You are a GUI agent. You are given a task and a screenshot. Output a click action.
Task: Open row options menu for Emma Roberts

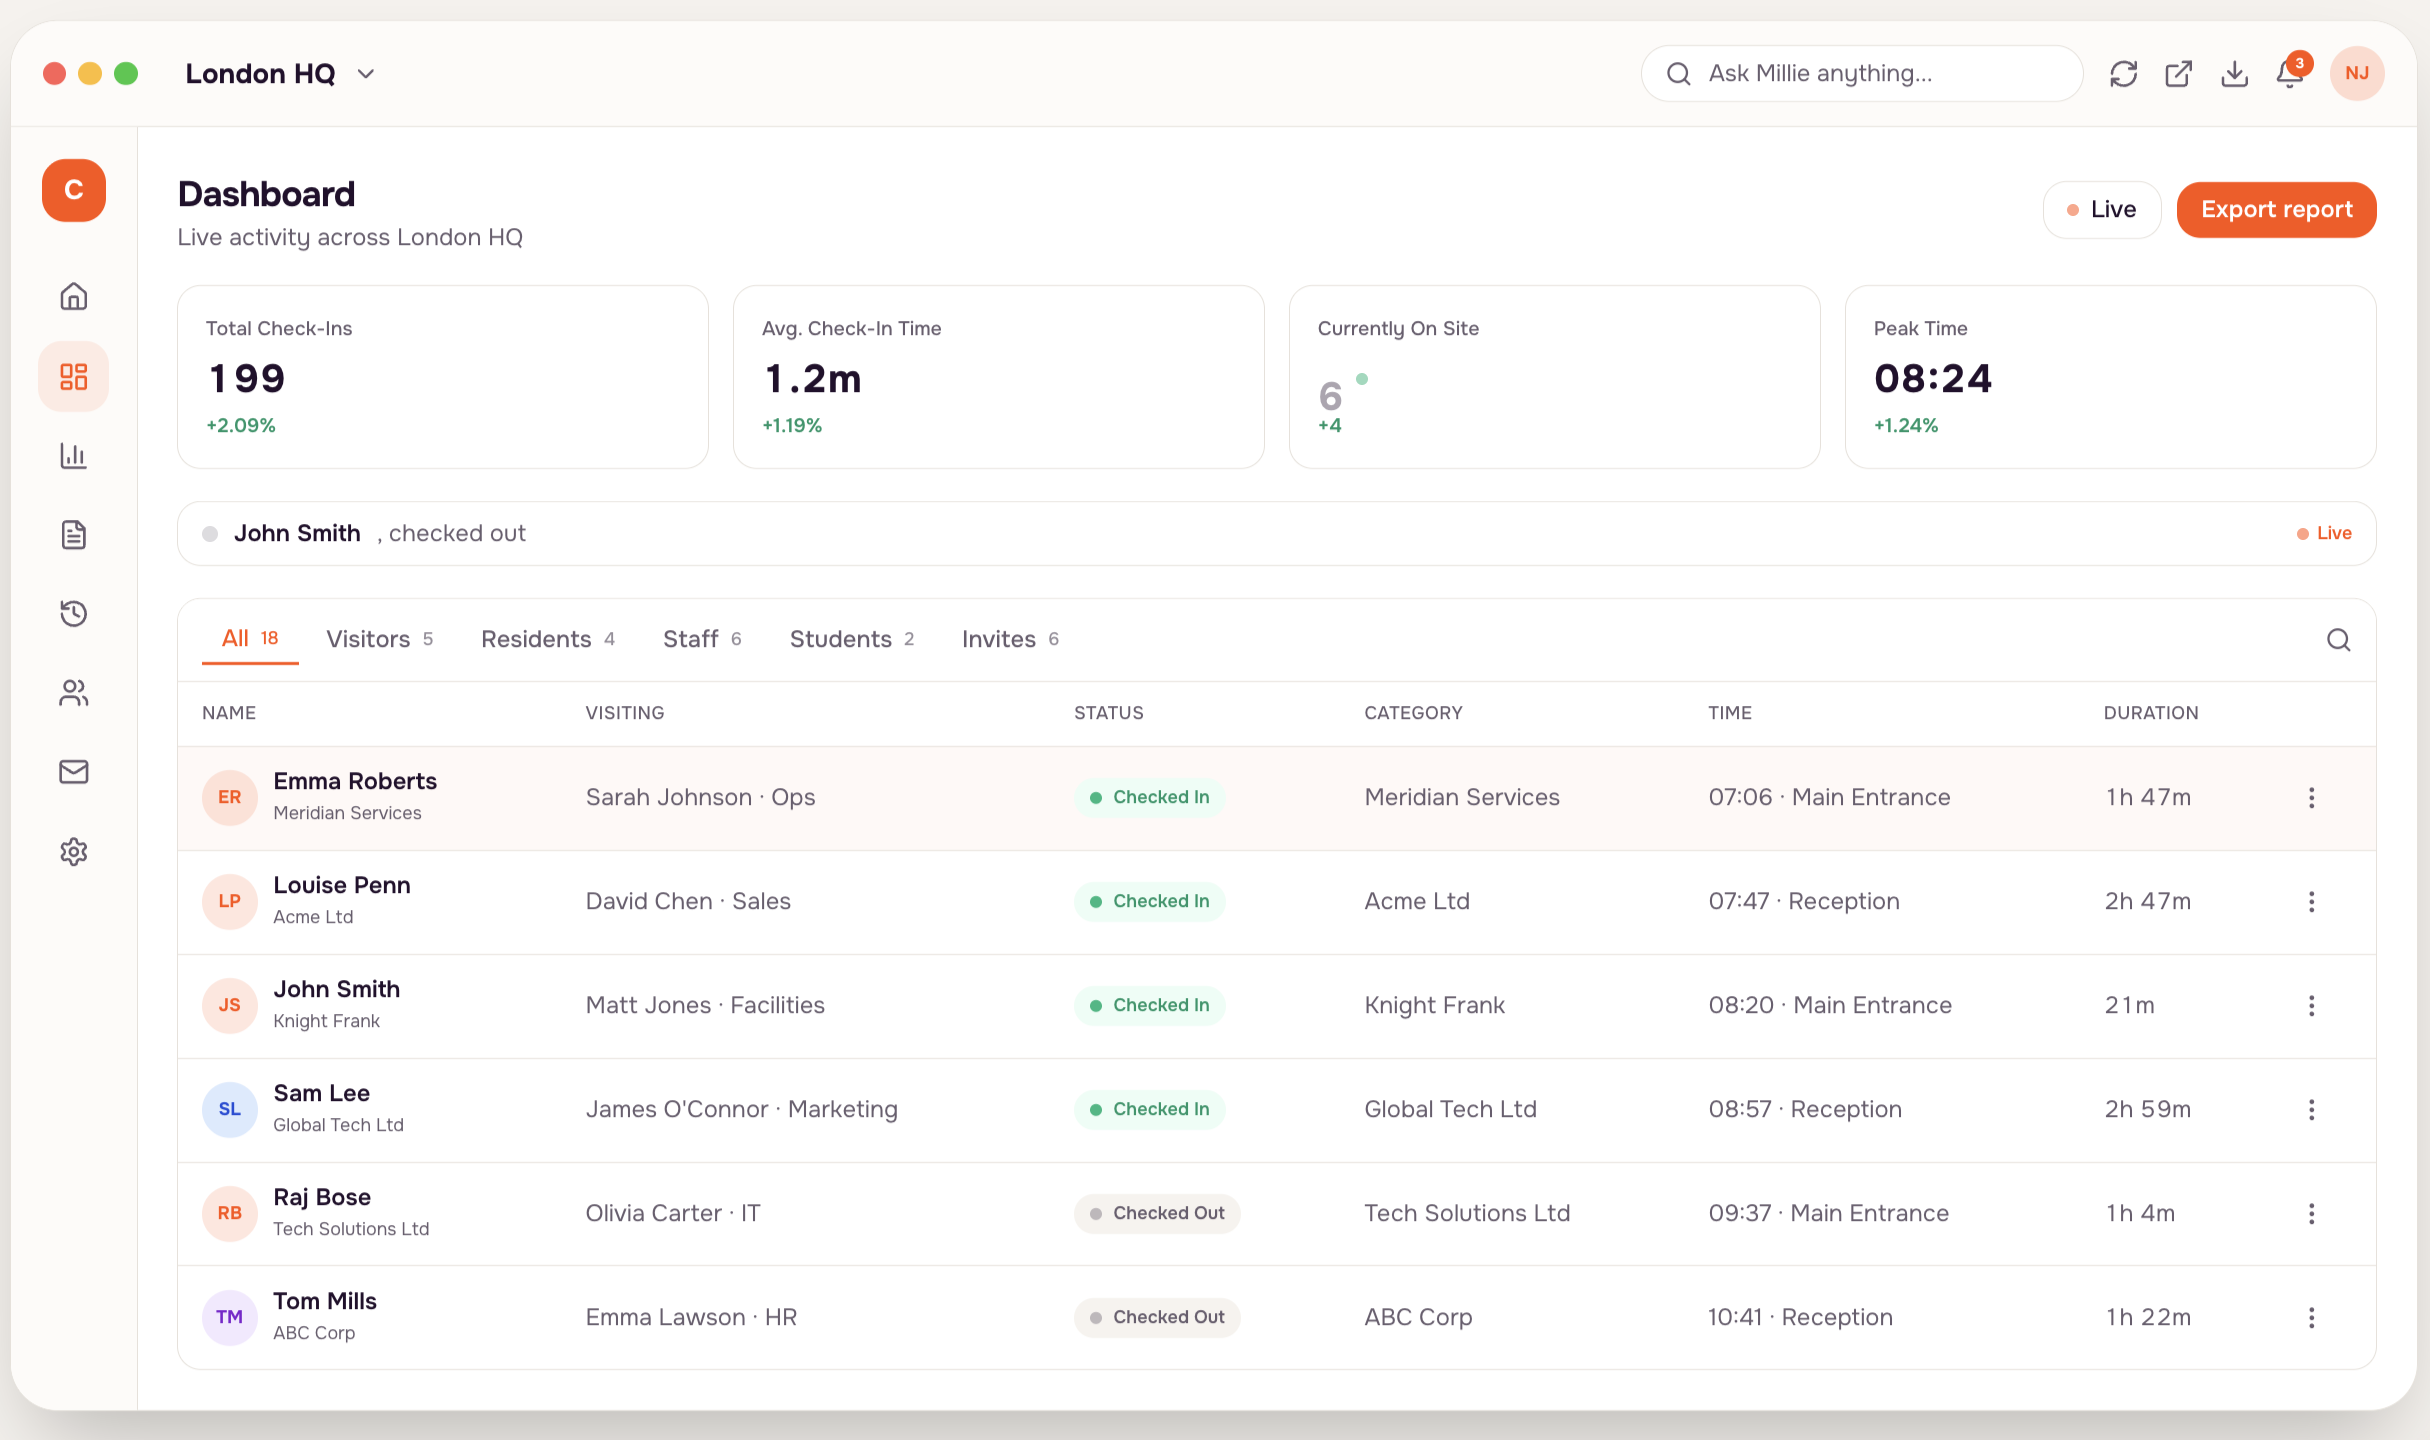click(x=2311, y=798)
